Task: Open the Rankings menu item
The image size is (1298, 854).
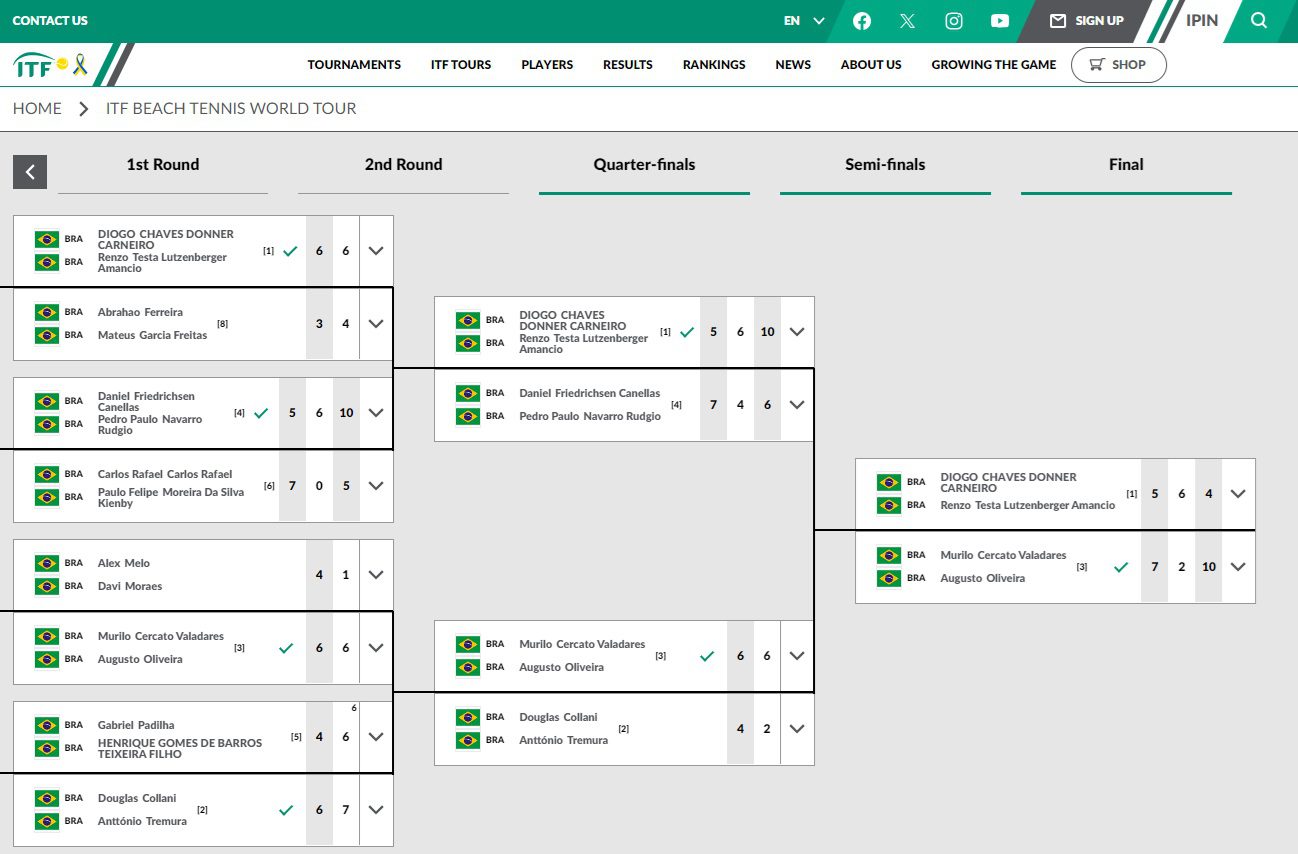Action: (x=714, y=65)
